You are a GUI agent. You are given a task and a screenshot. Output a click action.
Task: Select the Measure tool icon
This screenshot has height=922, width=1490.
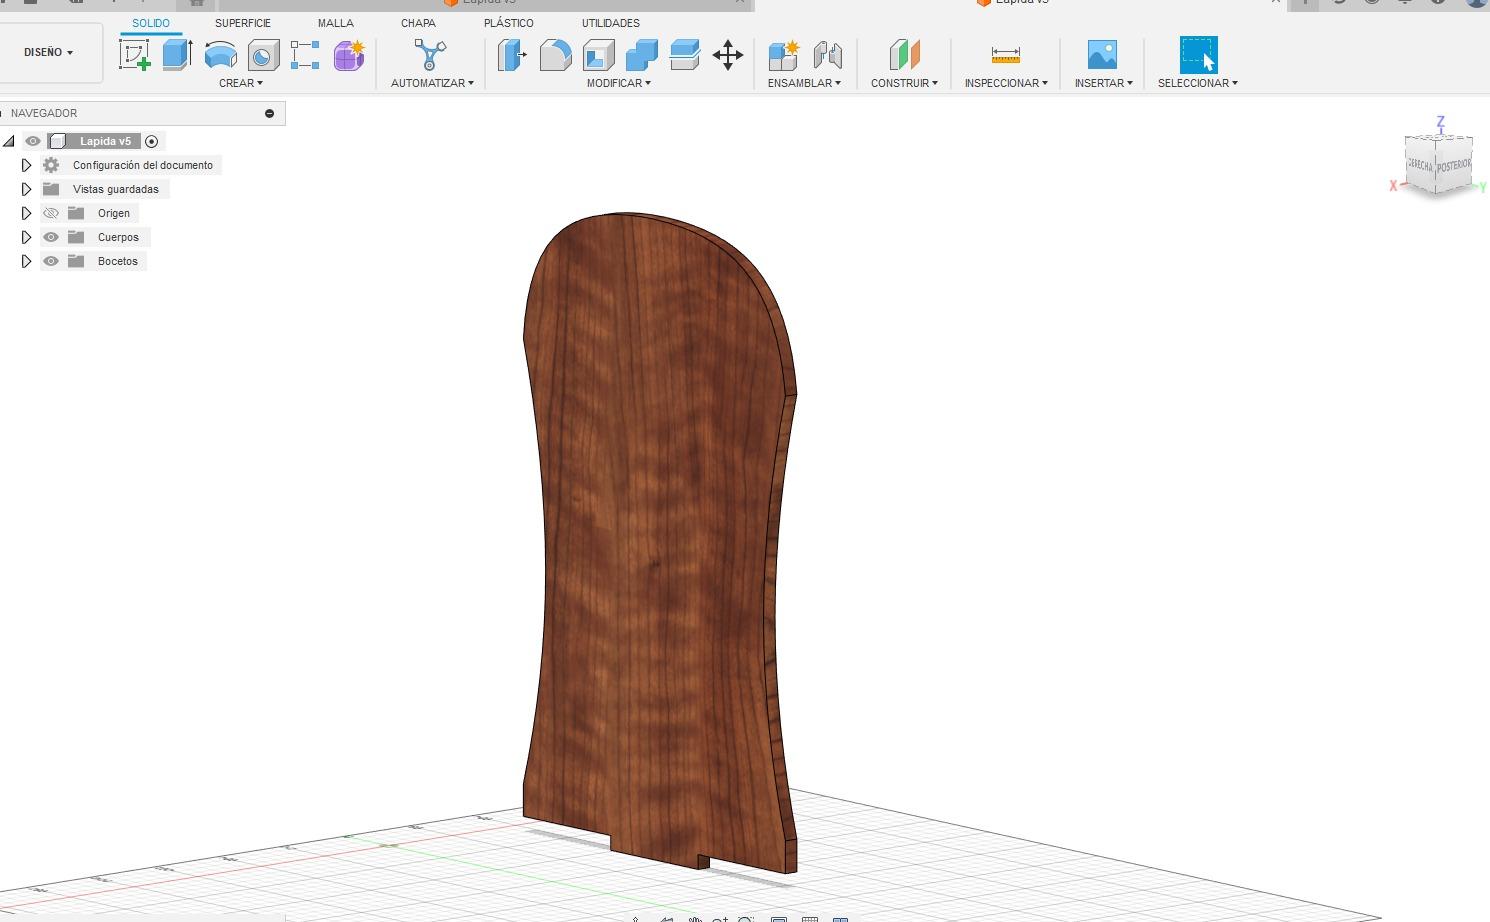tap(1005, 54)
